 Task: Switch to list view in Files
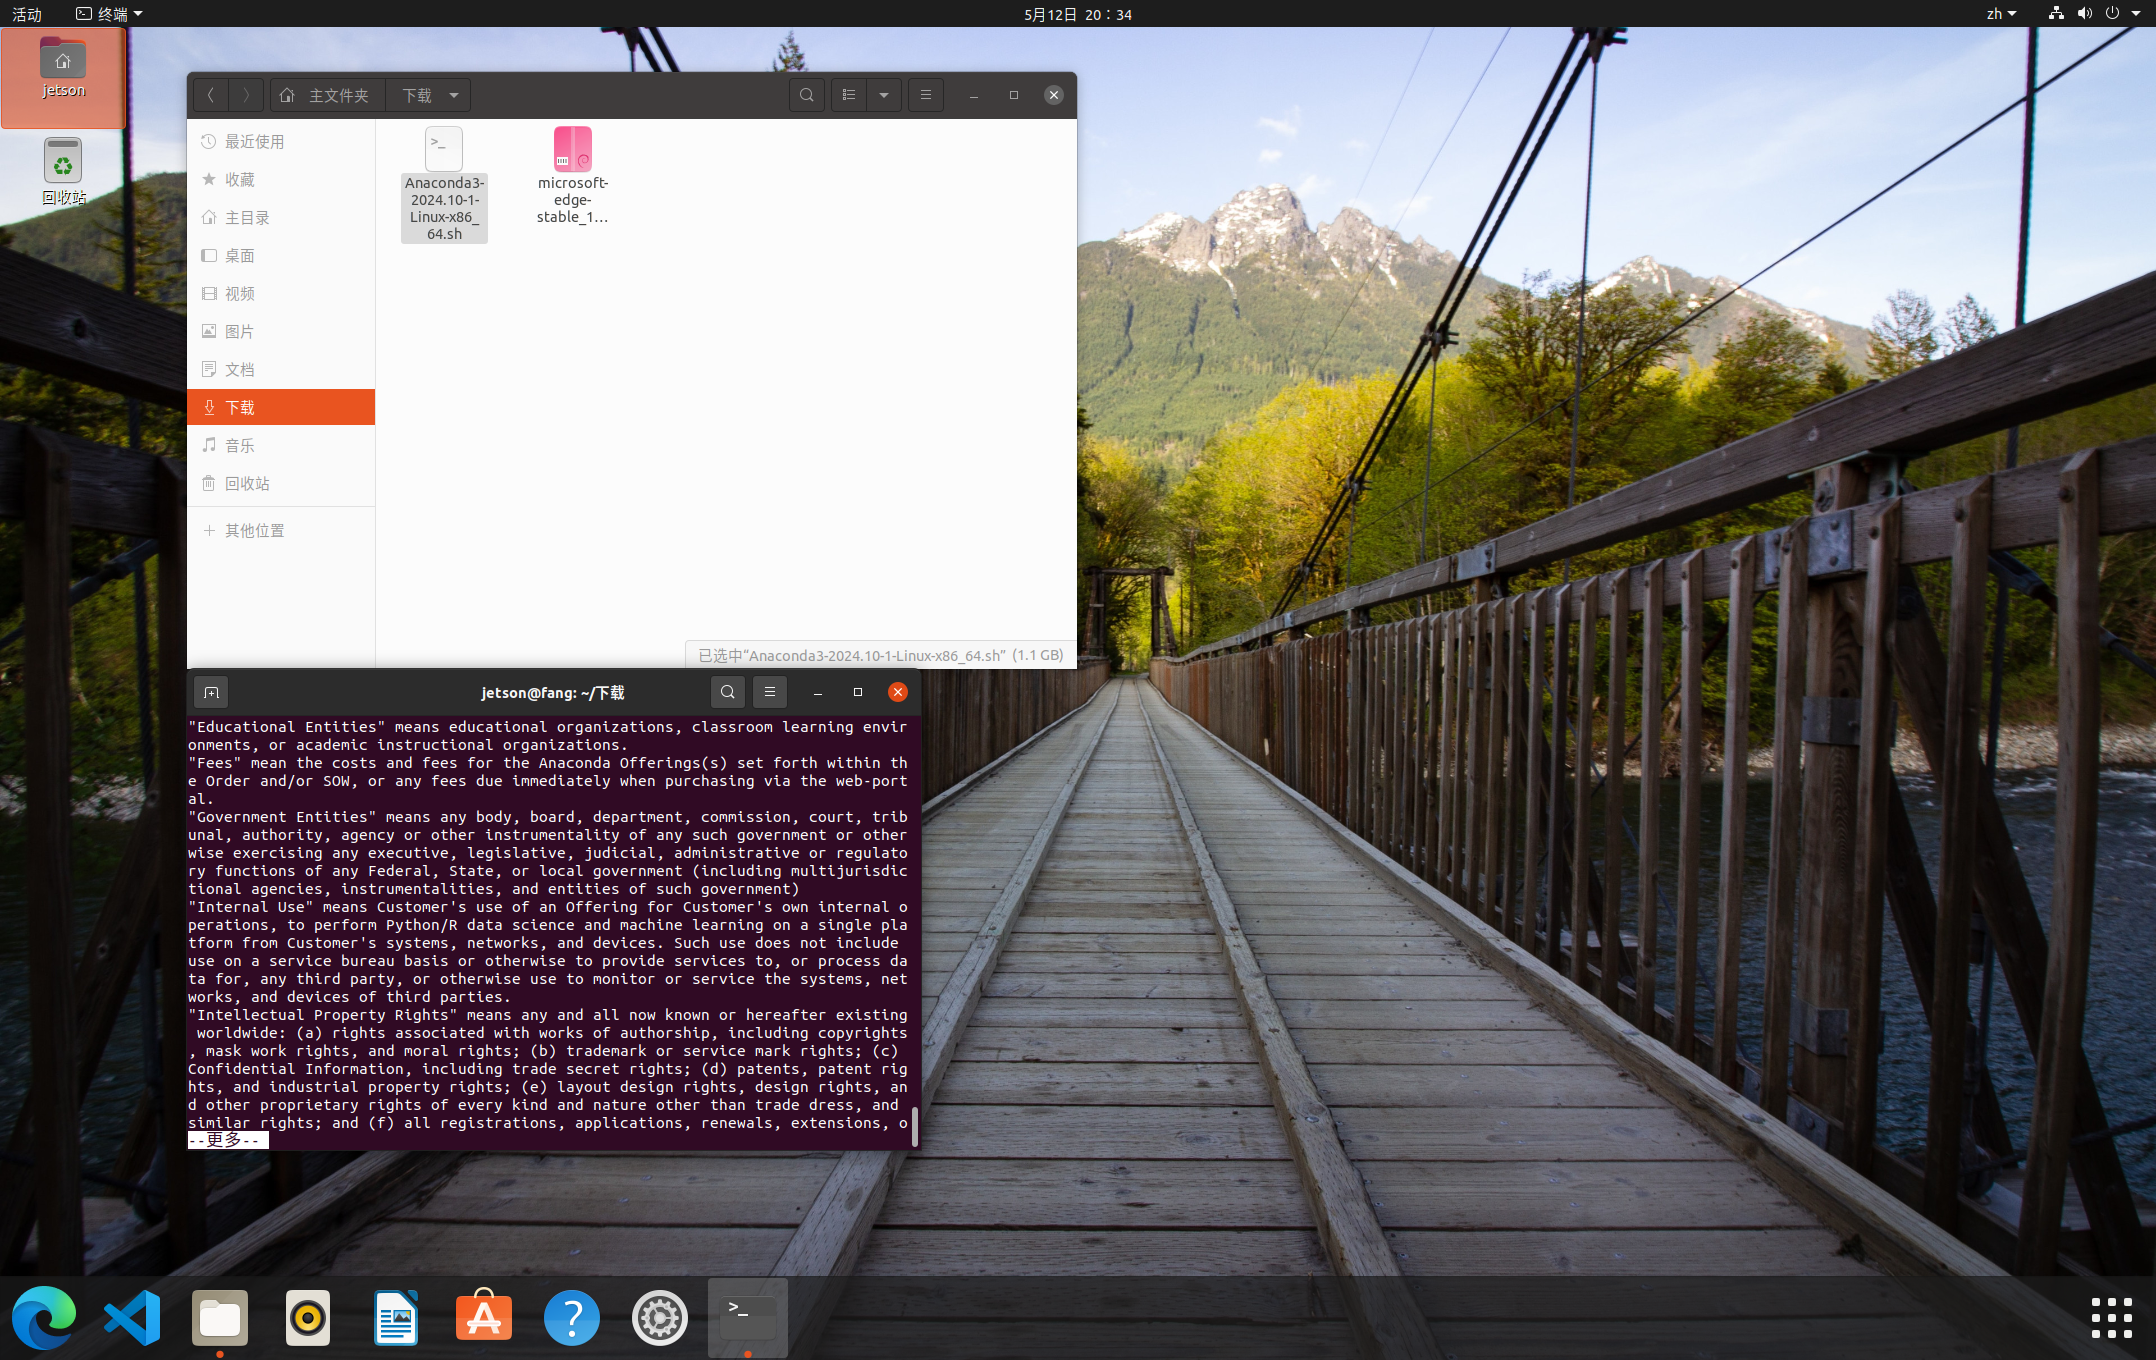(849, 95)
